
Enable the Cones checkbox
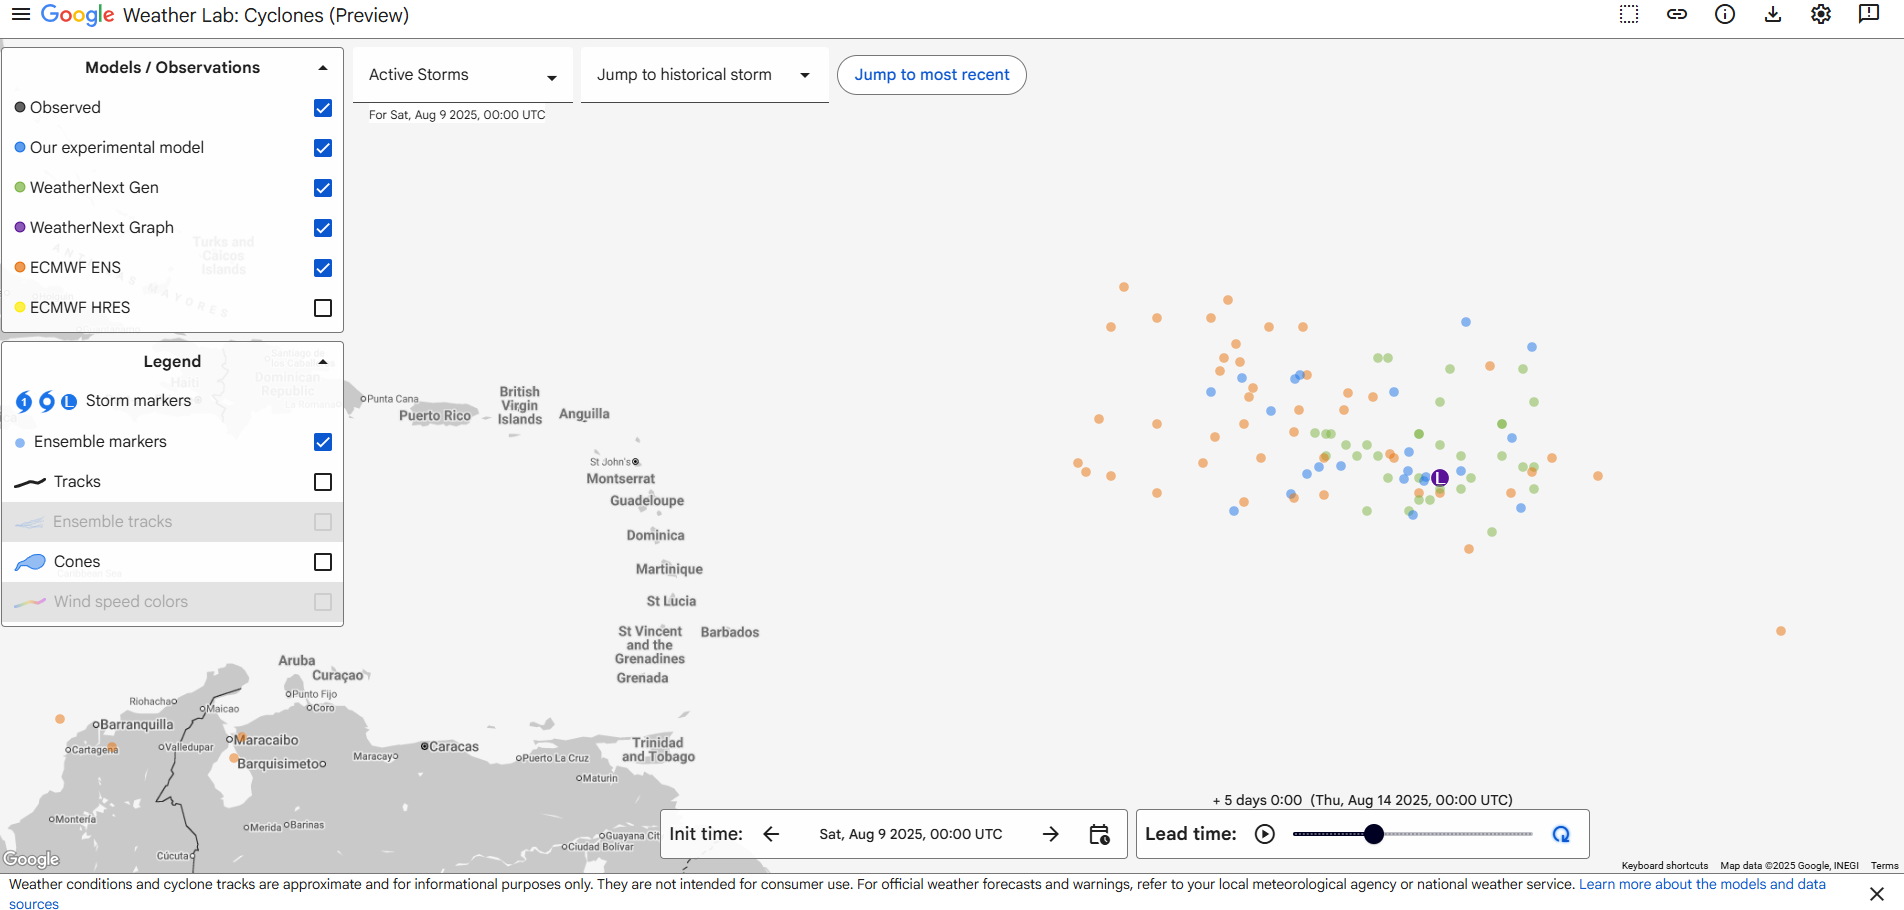pos(323,562)
